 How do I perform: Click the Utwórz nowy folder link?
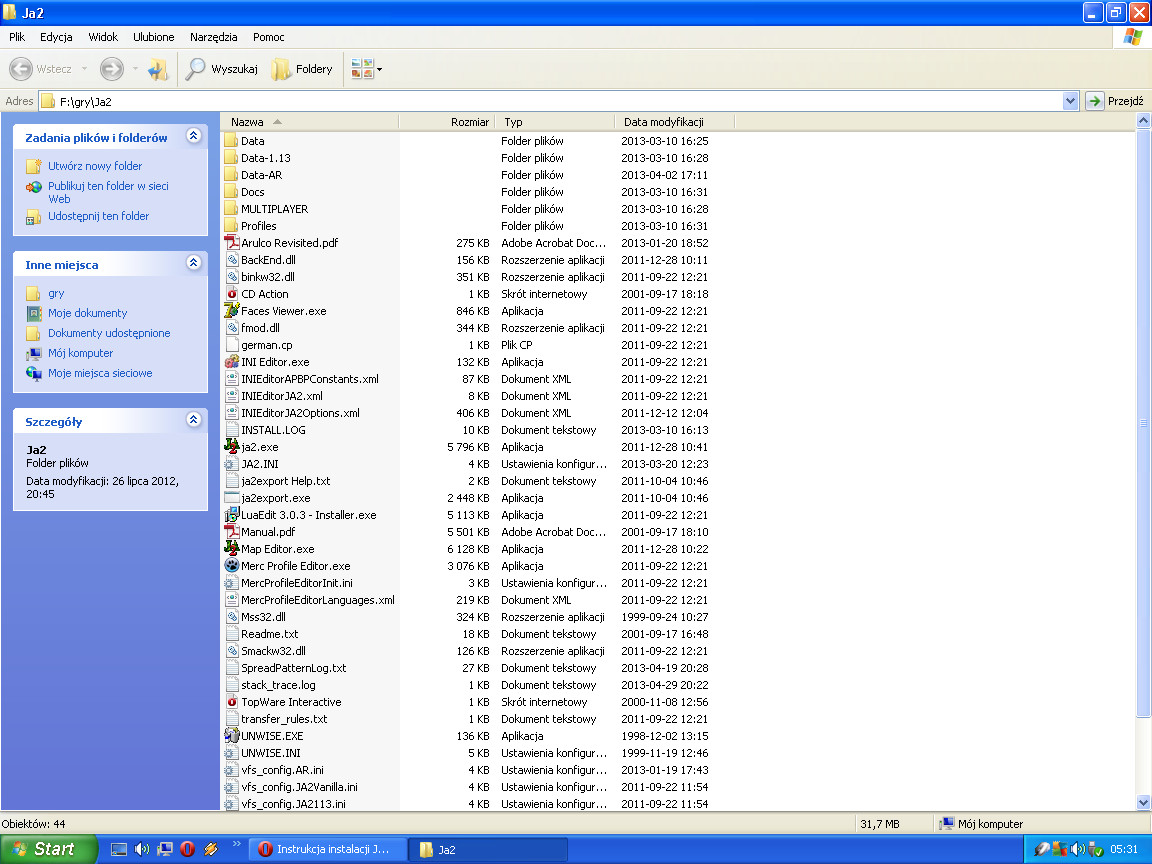[x=95, y=166]
